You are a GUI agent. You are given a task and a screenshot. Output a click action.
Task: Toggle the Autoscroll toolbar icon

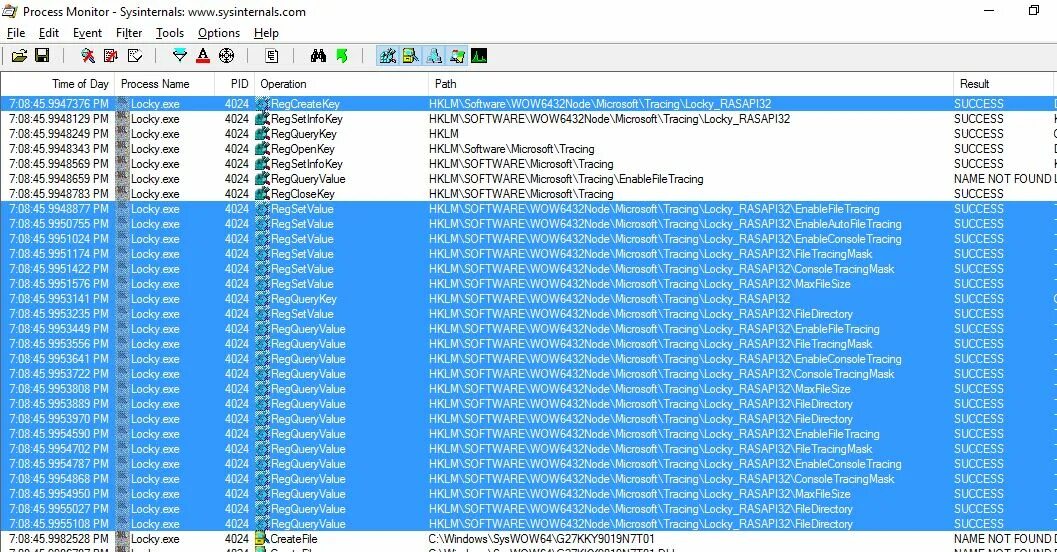111,56
